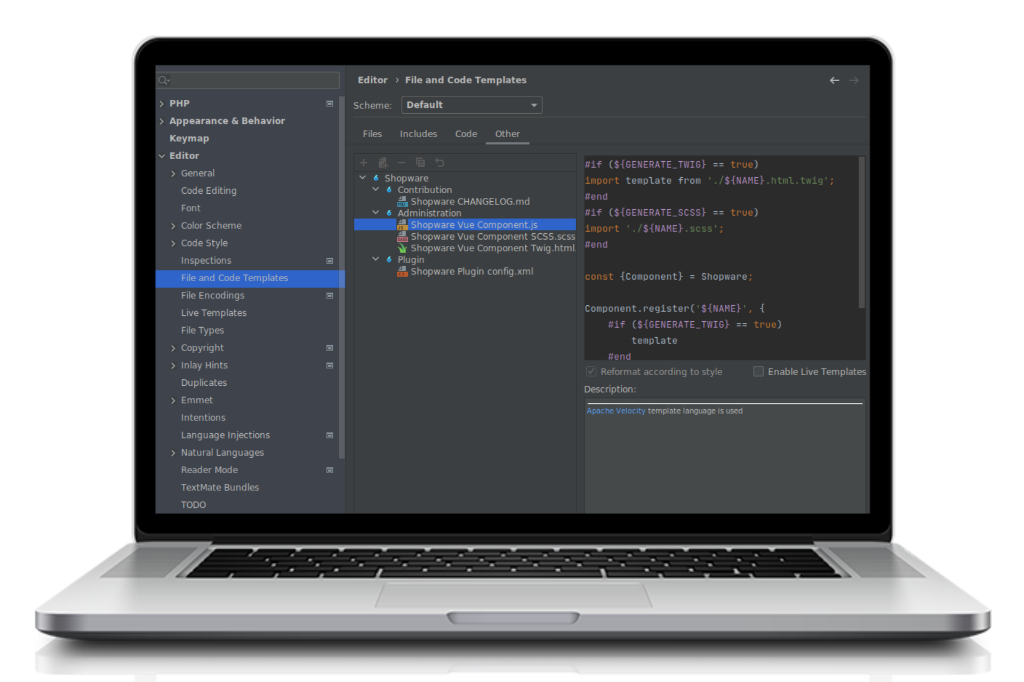This screenshot has width=1024, height=682.
Task: Expand the Color Scheme subsection
Action: (x=173, y=226)
